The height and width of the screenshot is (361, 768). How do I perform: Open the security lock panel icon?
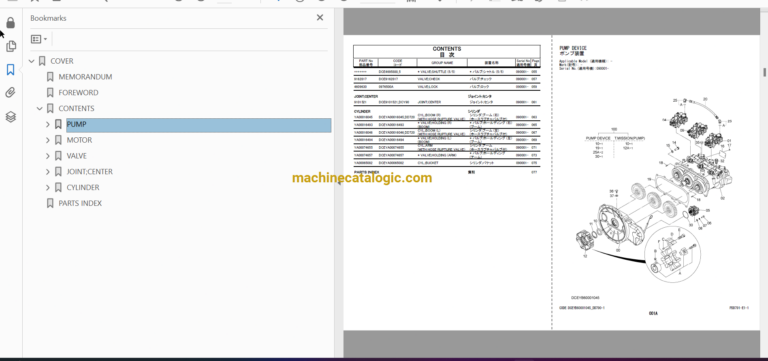tap(11, 23)
